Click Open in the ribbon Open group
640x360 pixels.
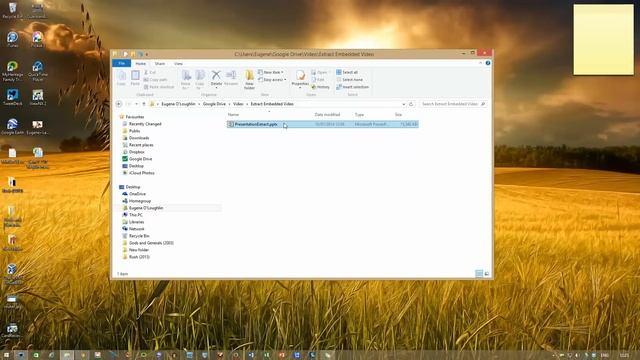click(320, 72)
